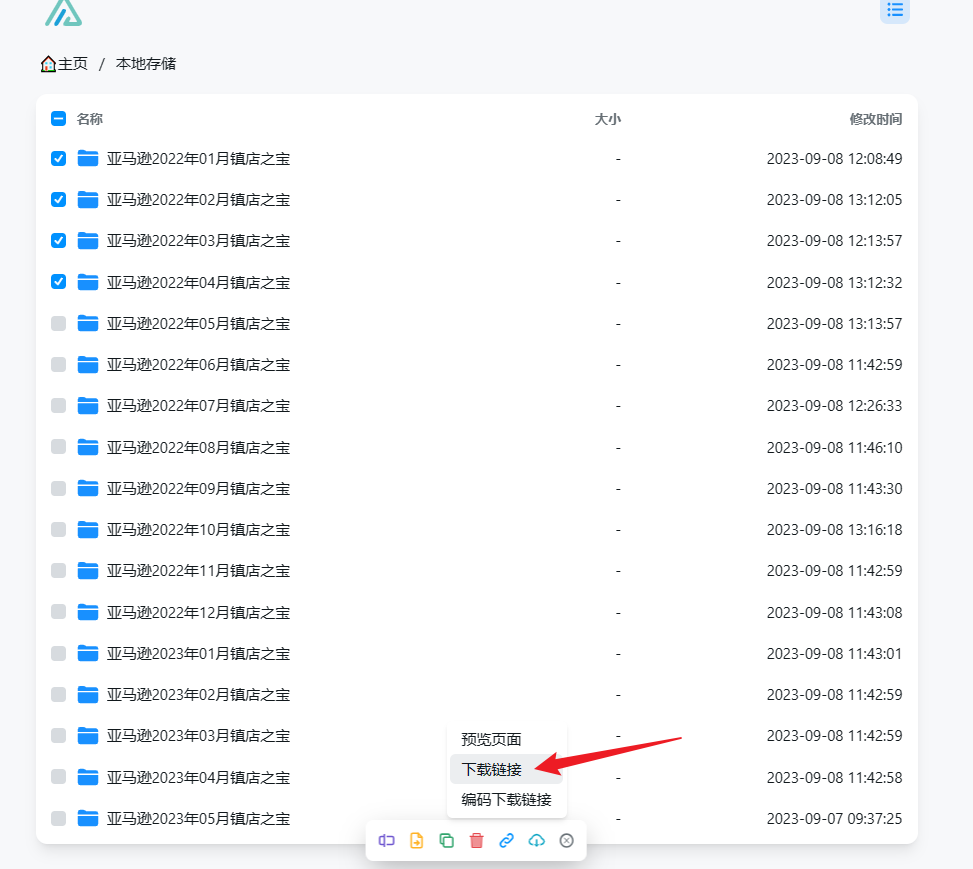The width and height of the screenshot is (973, 869).
Task: Sort by the 修改时间 column header
Action: click(875, 119)
